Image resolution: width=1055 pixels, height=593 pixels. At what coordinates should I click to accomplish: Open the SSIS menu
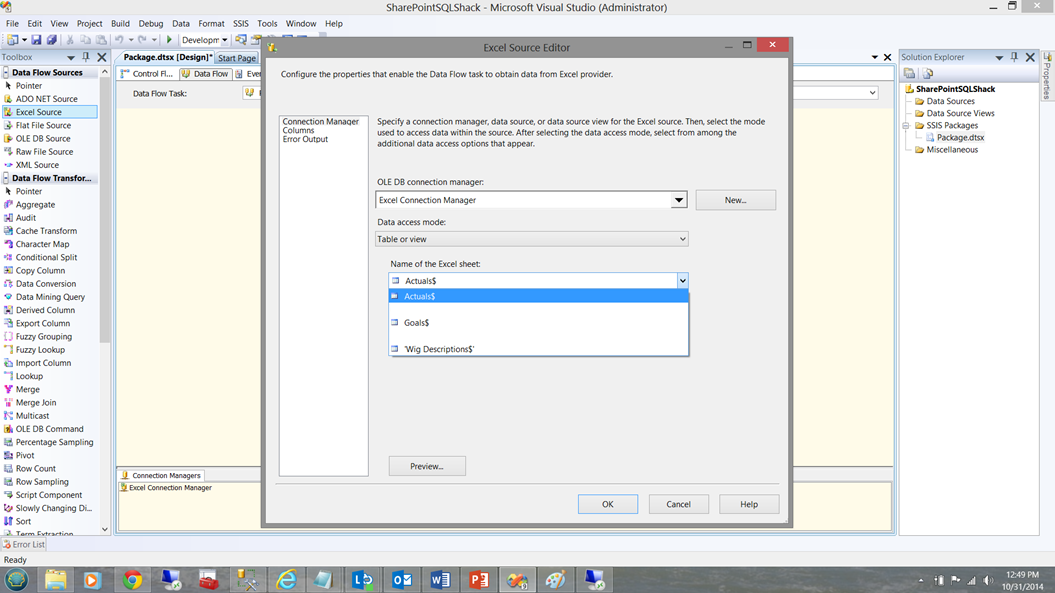click(x=241, y=24)
